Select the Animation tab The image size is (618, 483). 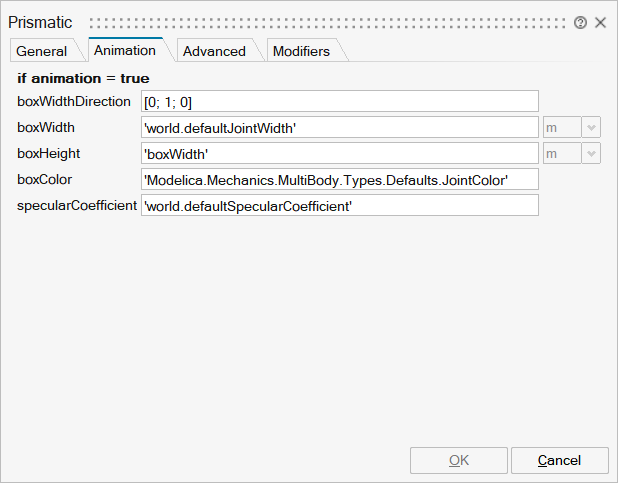(125, 50)
